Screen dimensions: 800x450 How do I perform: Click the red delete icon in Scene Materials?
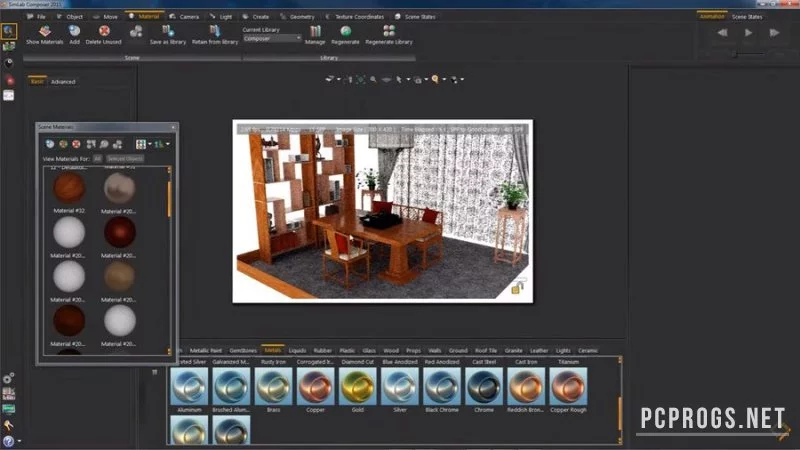[x=76, y=144]
